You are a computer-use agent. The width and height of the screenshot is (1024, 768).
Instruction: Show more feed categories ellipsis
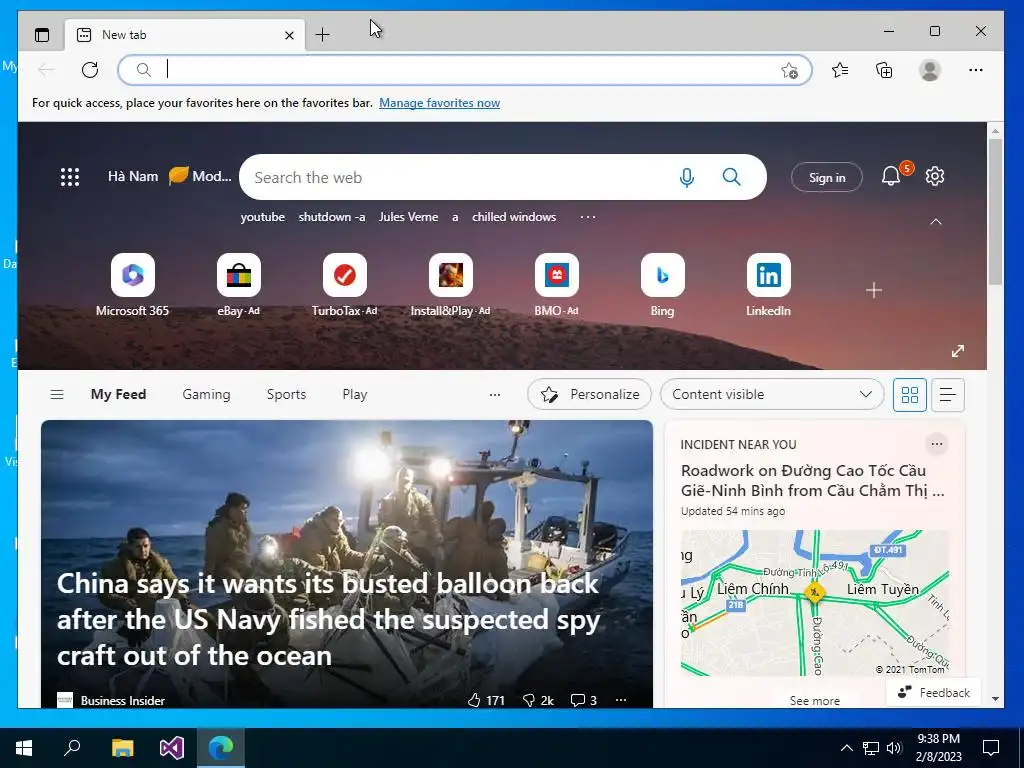coord(495,394)
